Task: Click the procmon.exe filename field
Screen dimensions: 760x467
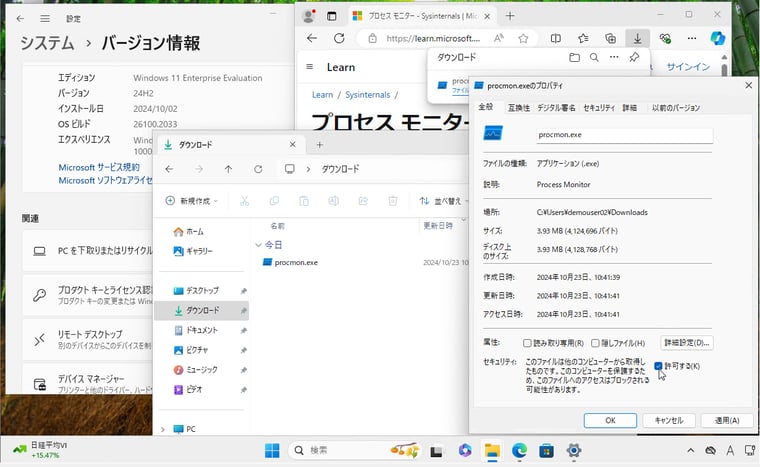Action: click(x=624, y=135)
